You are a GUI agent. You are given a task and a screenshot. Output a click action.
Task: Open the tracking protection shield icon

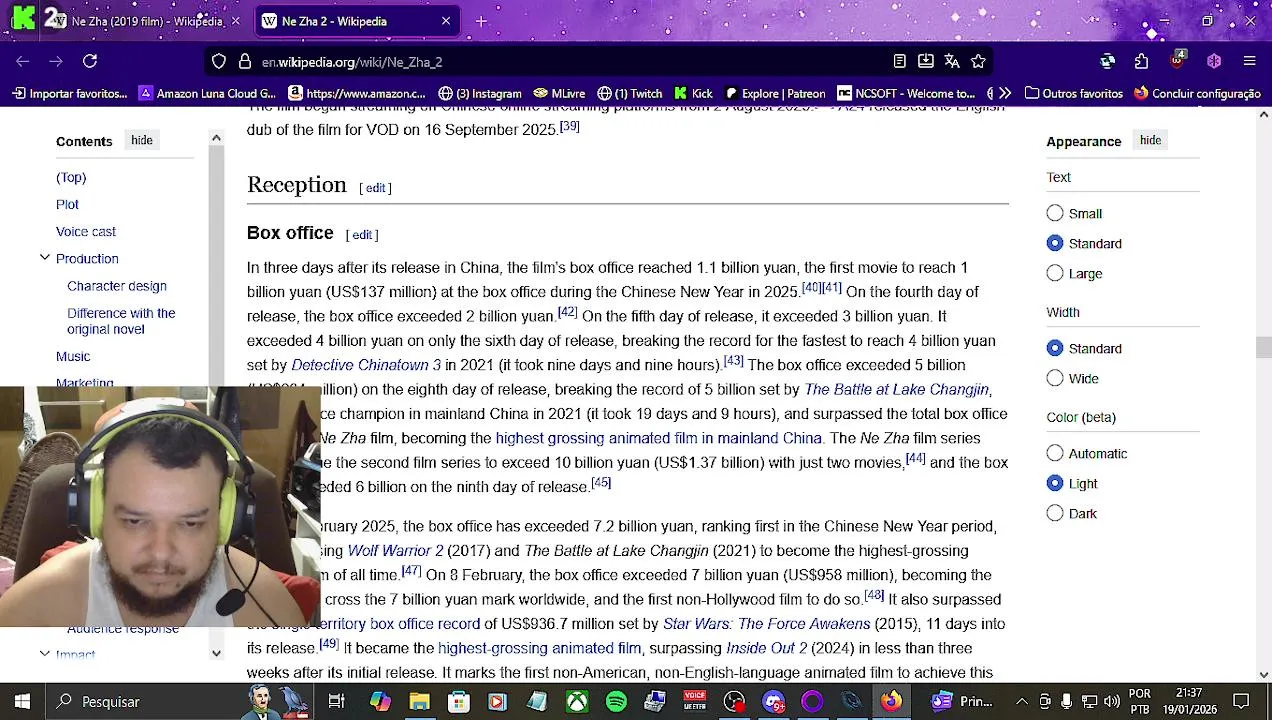point(219,61)
